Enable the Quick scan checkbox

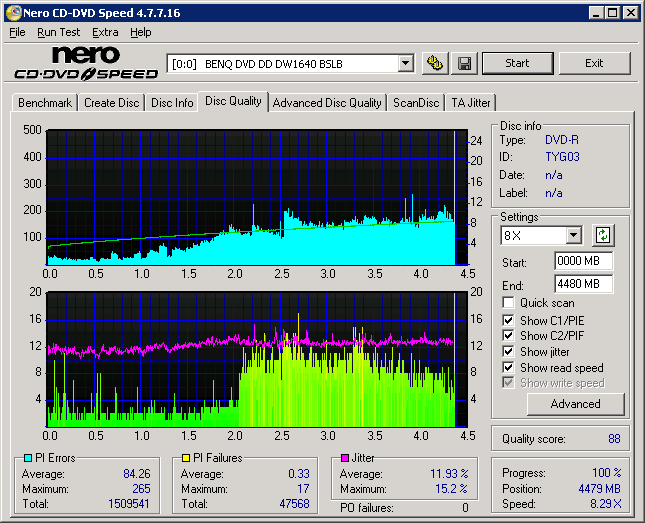(509, 303)
